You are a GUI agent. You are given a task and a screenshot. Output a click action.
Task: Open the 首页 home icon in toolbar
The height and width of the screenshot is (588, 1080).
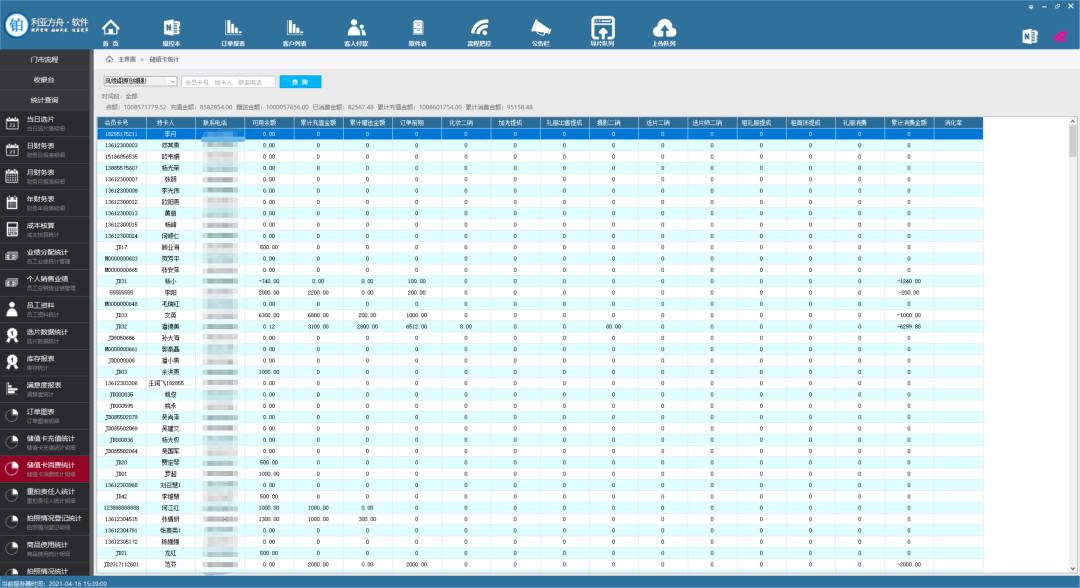111,32
